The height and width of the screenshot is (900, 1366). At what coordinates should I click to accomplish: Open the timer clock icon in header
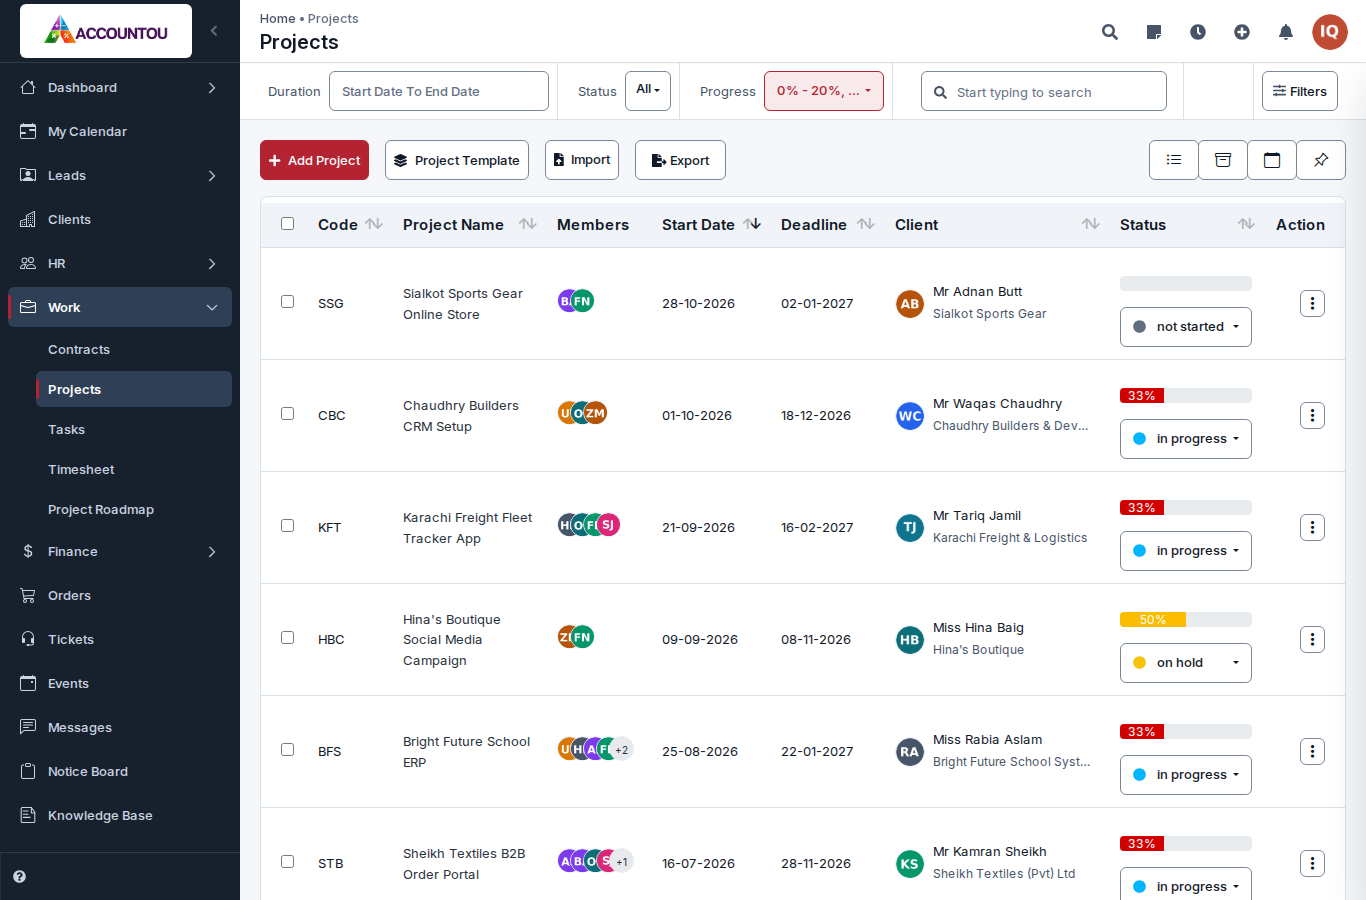coord(1198,32)
